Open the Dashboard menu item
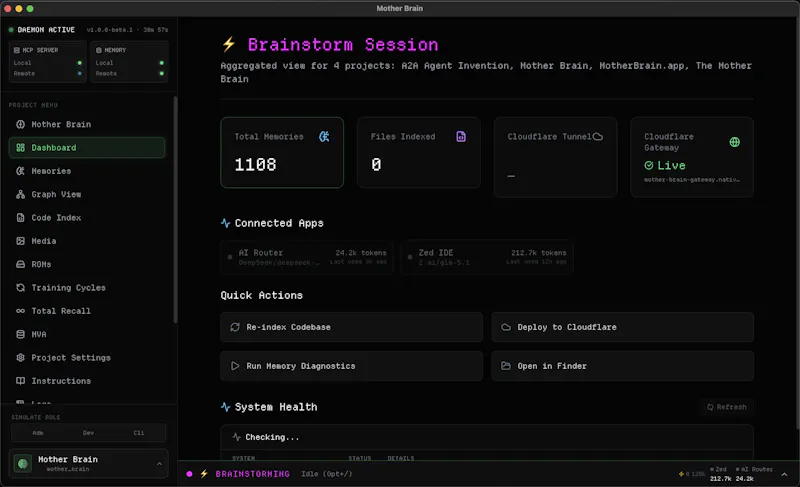 click(x=87, y=147)
